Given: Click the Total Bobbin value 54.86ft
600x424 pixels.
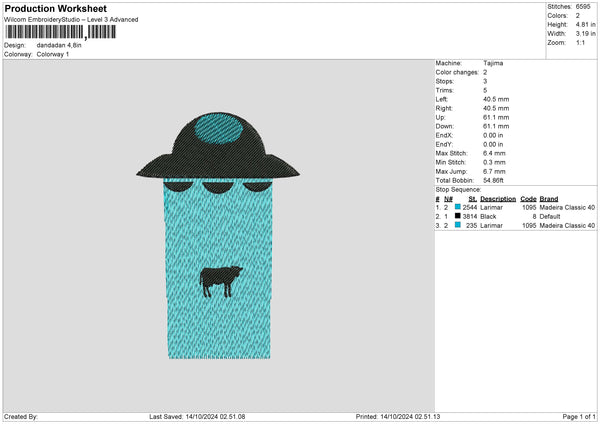Looking at the screenshot, I should click(493, 180).
